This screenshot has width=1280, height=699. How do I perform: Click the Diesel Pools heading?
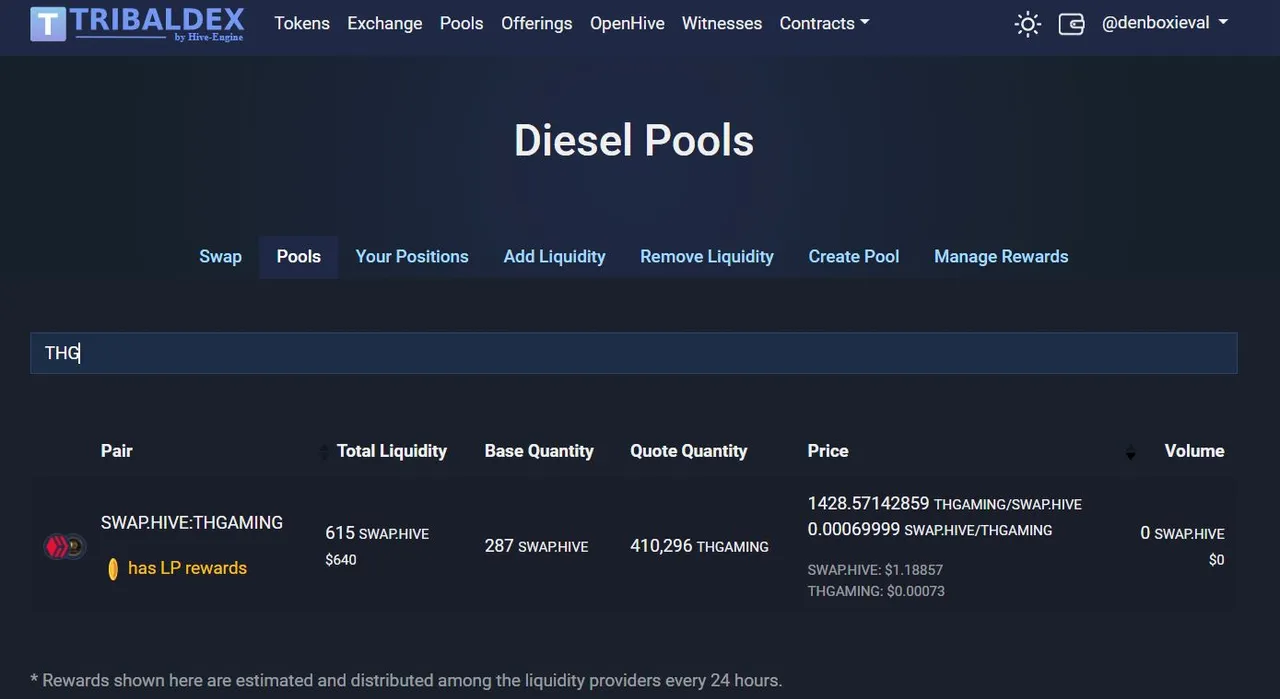(634, 140)
